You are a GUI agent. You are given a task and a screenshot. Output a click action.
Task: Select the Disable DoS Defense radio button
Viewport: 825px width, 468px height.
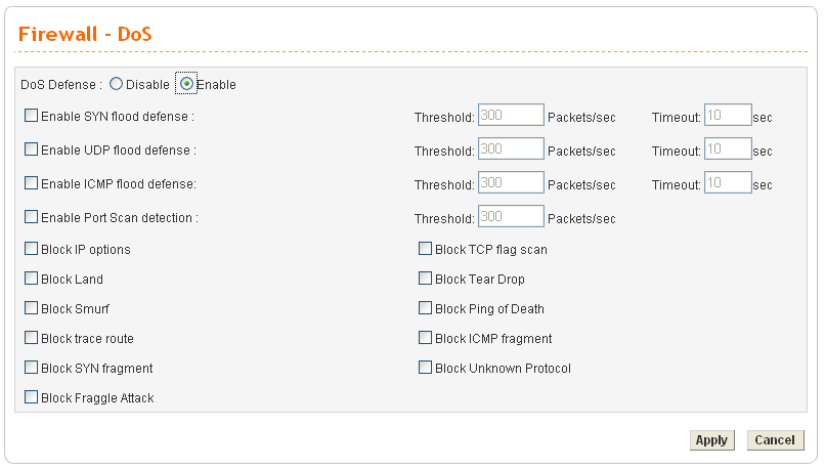[116, 85]
